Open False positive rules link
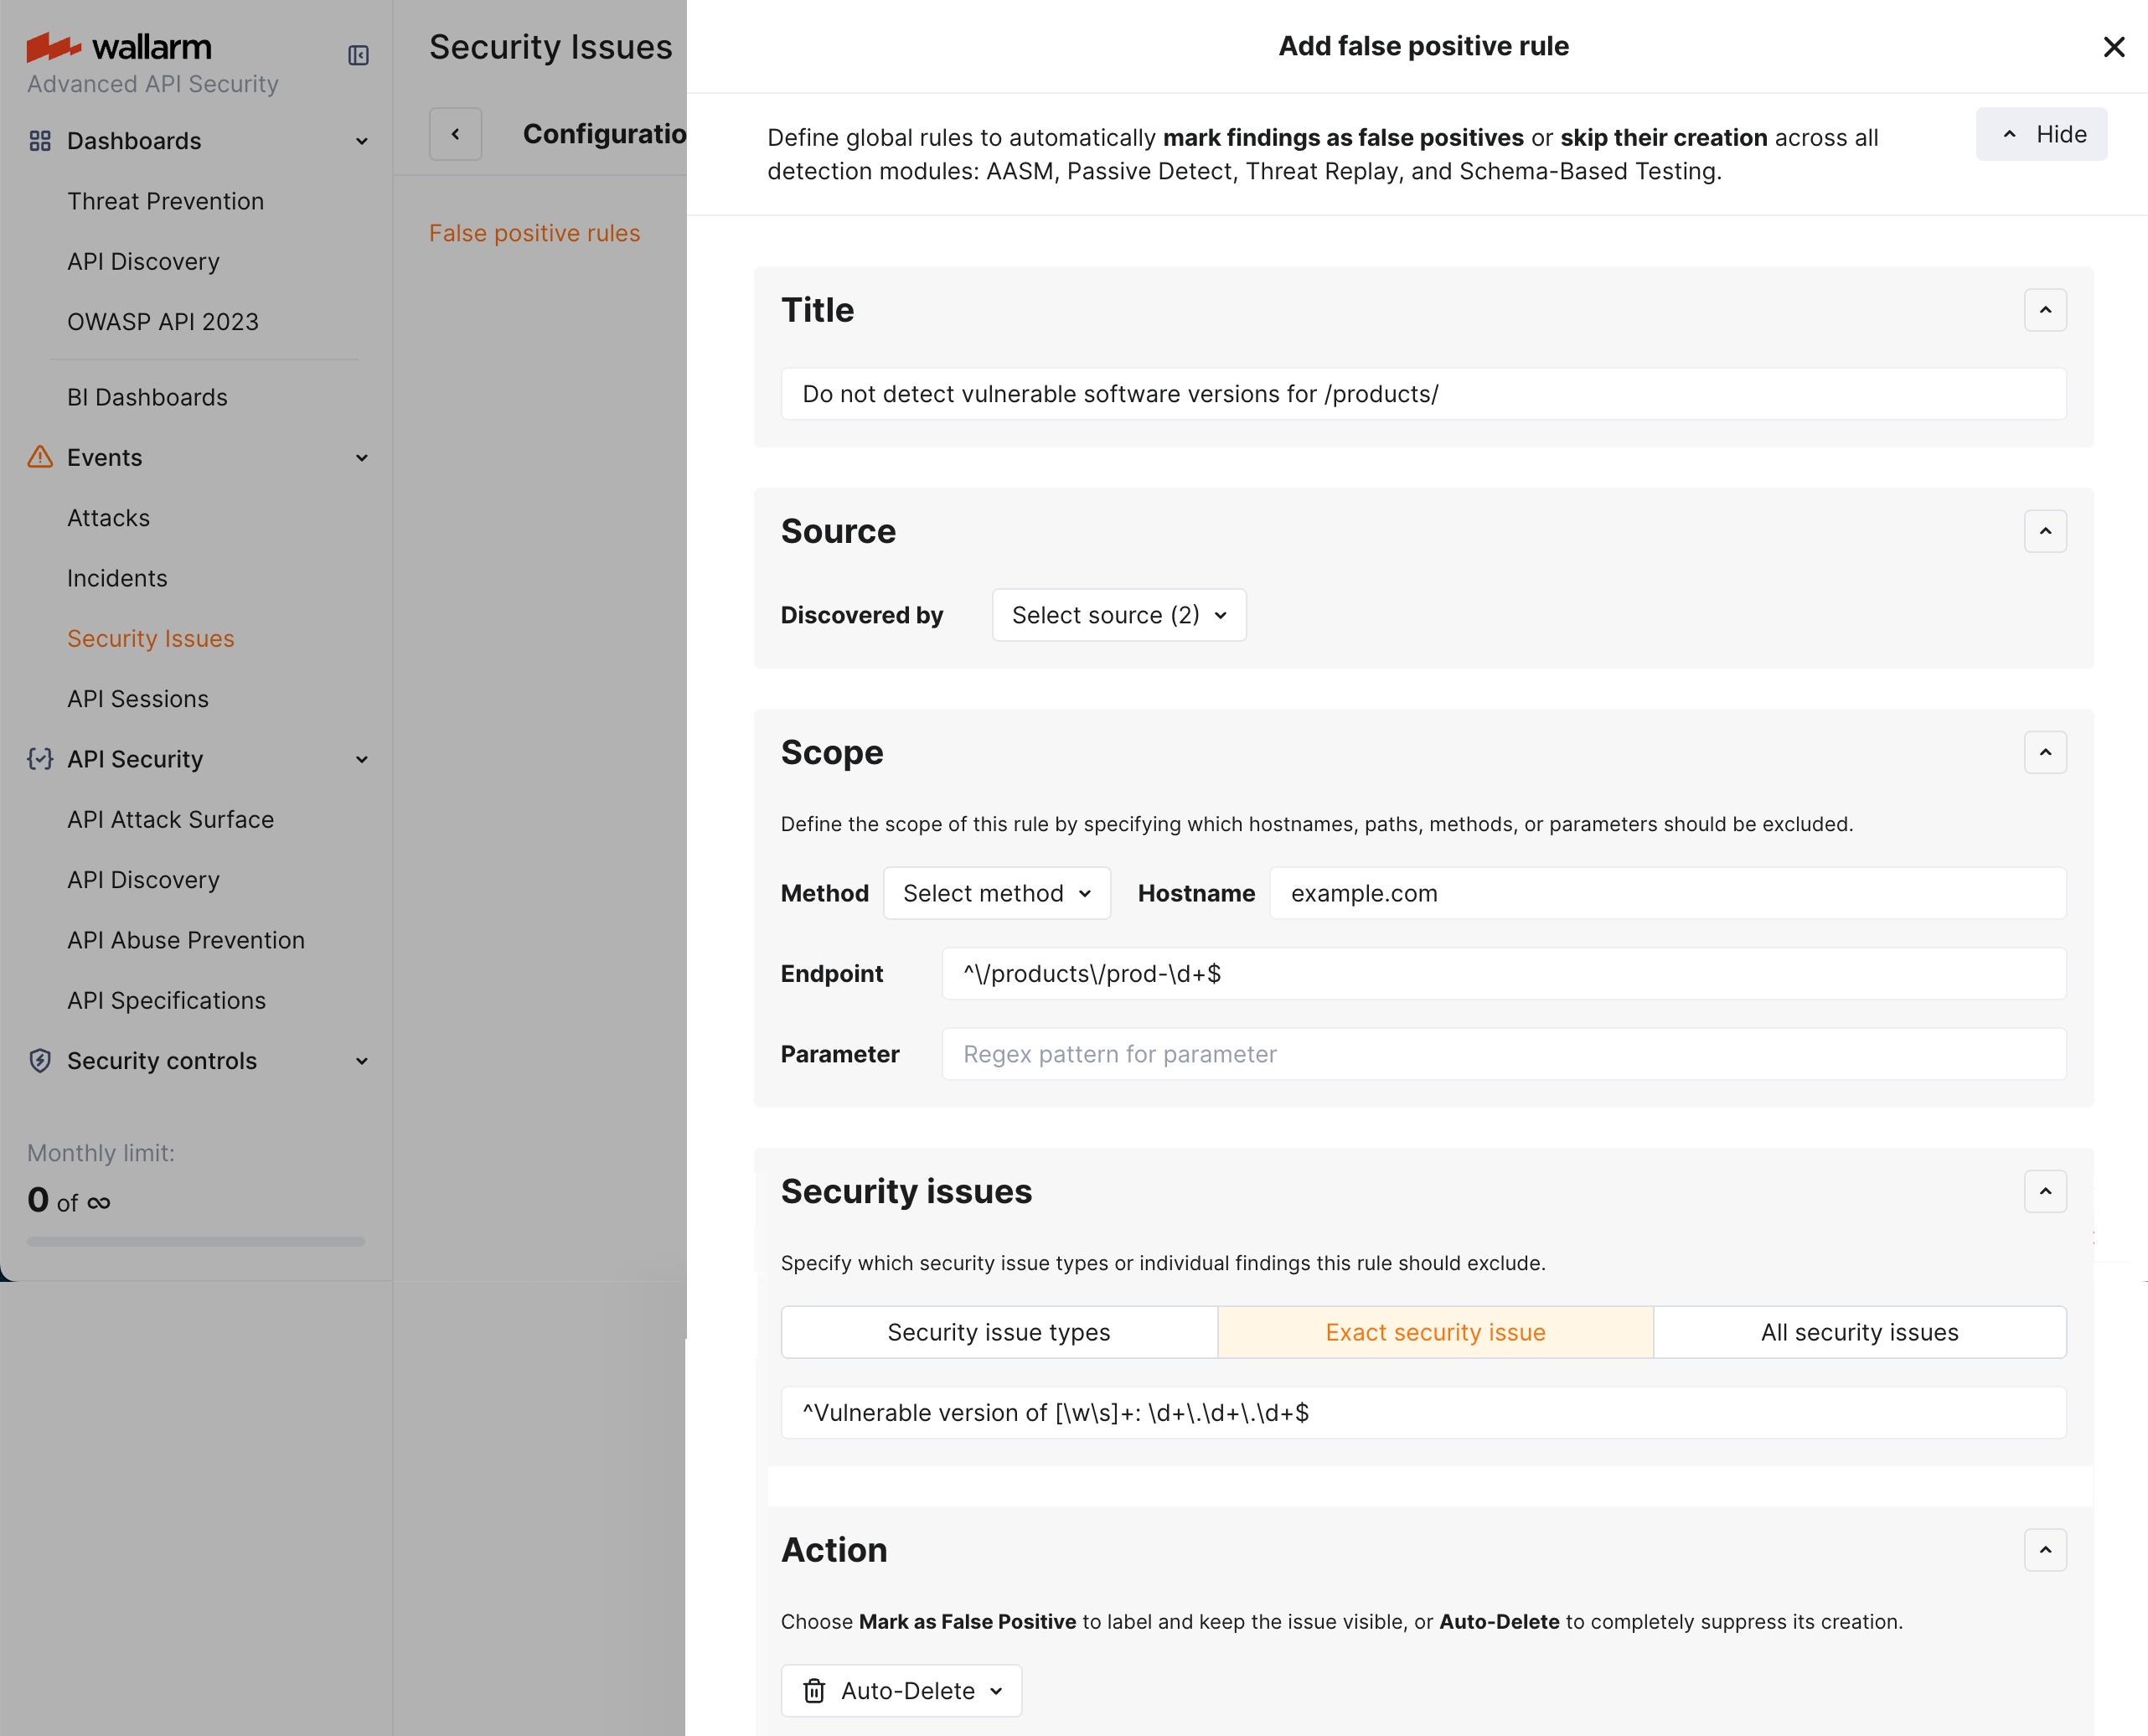The width and height of the screenshot is (2148, 1736). coord(534,233)
